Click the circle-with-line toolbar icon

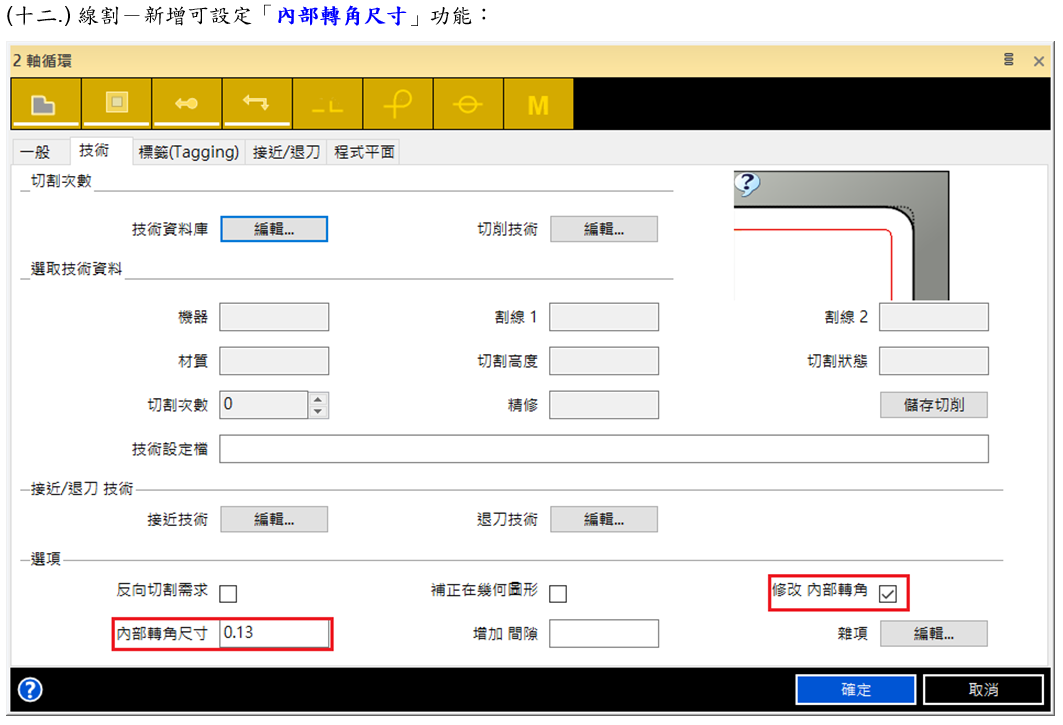point(467,104)
